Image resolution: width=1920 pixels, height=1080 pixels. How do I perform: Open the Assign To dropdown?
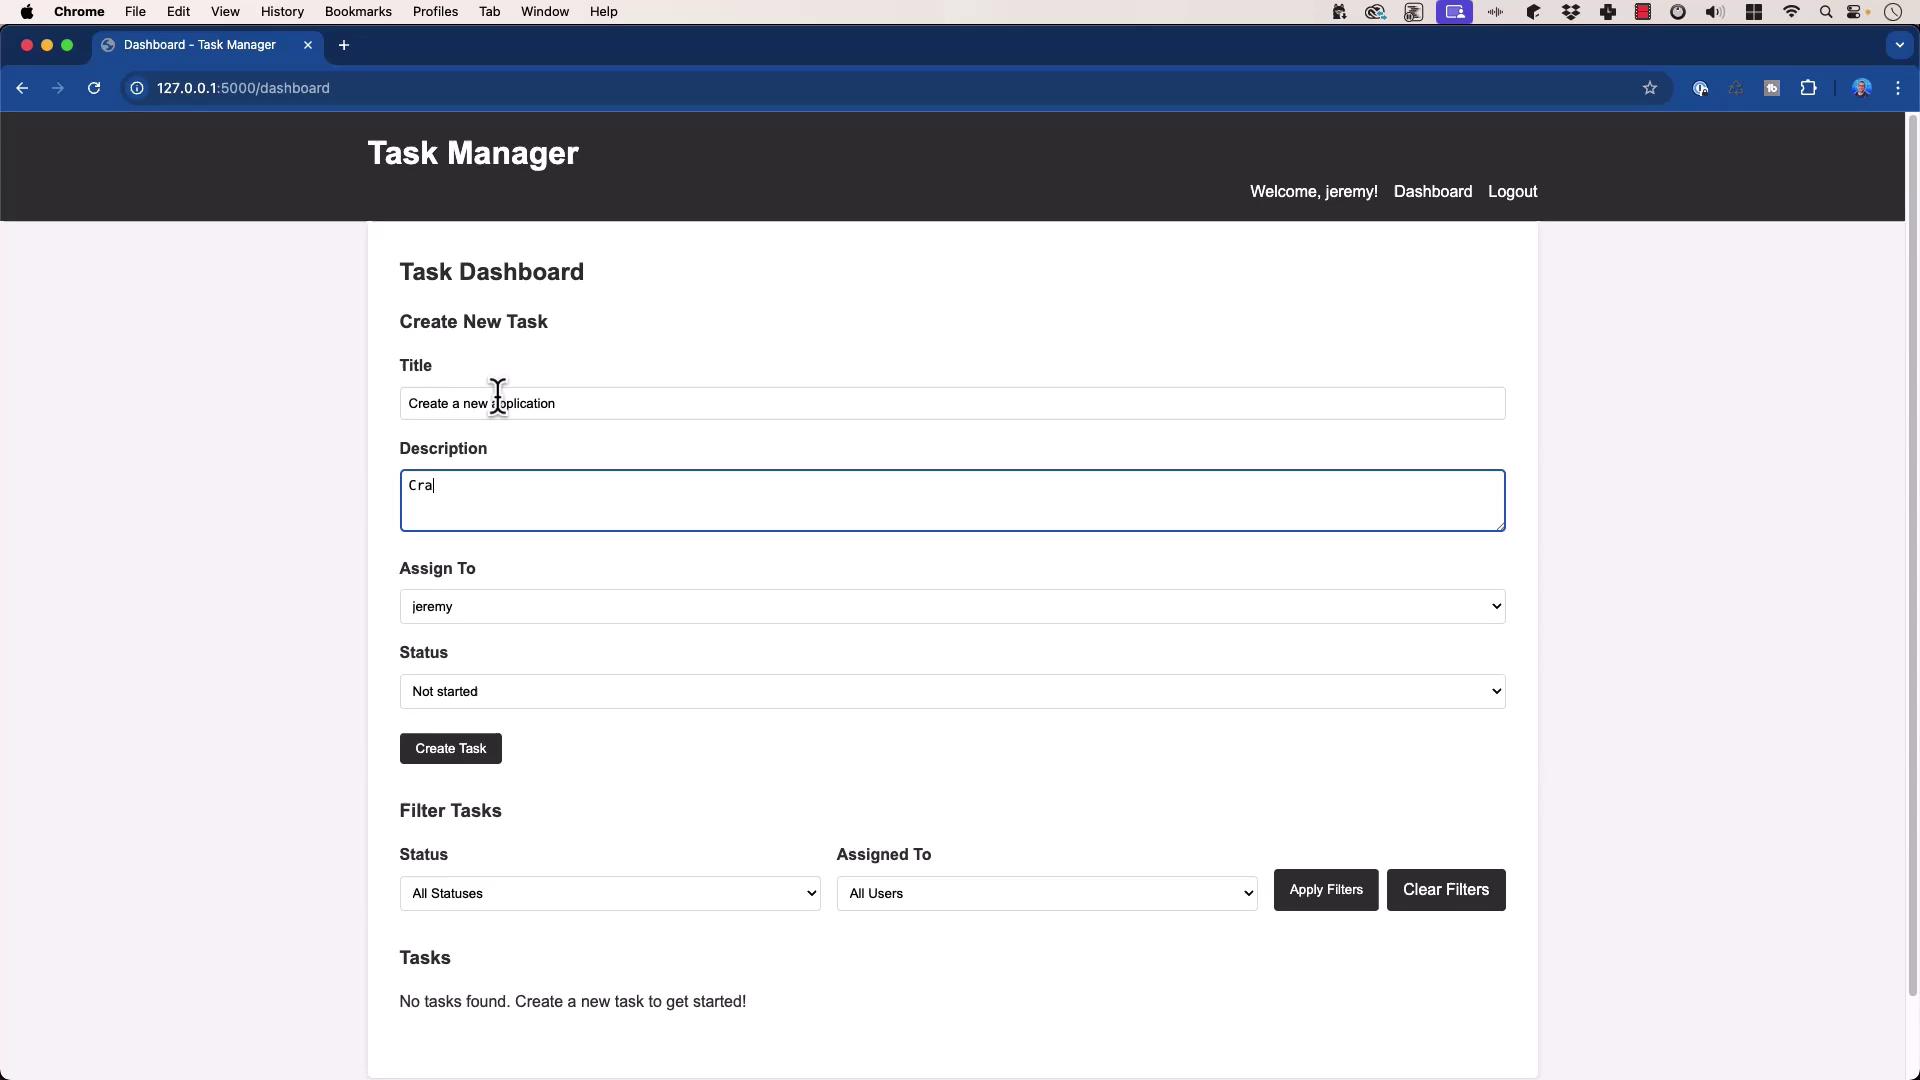coord(951,607)
